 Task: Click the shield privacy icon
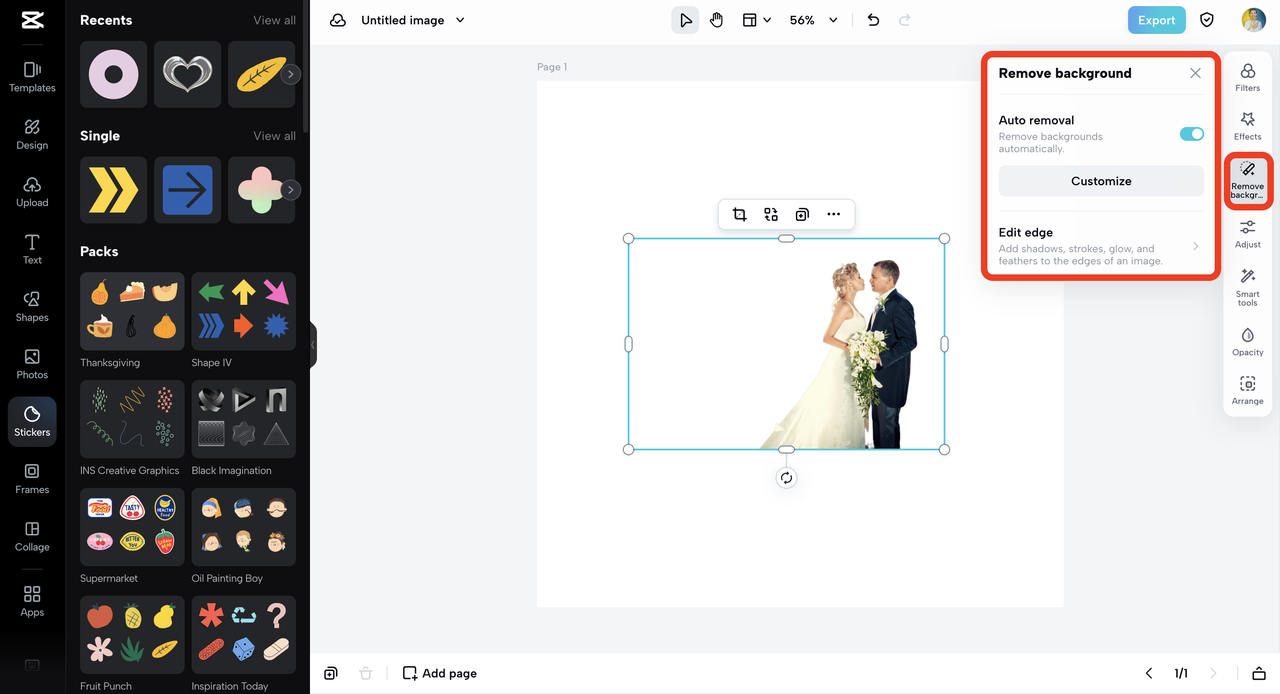pos(1207,20)
